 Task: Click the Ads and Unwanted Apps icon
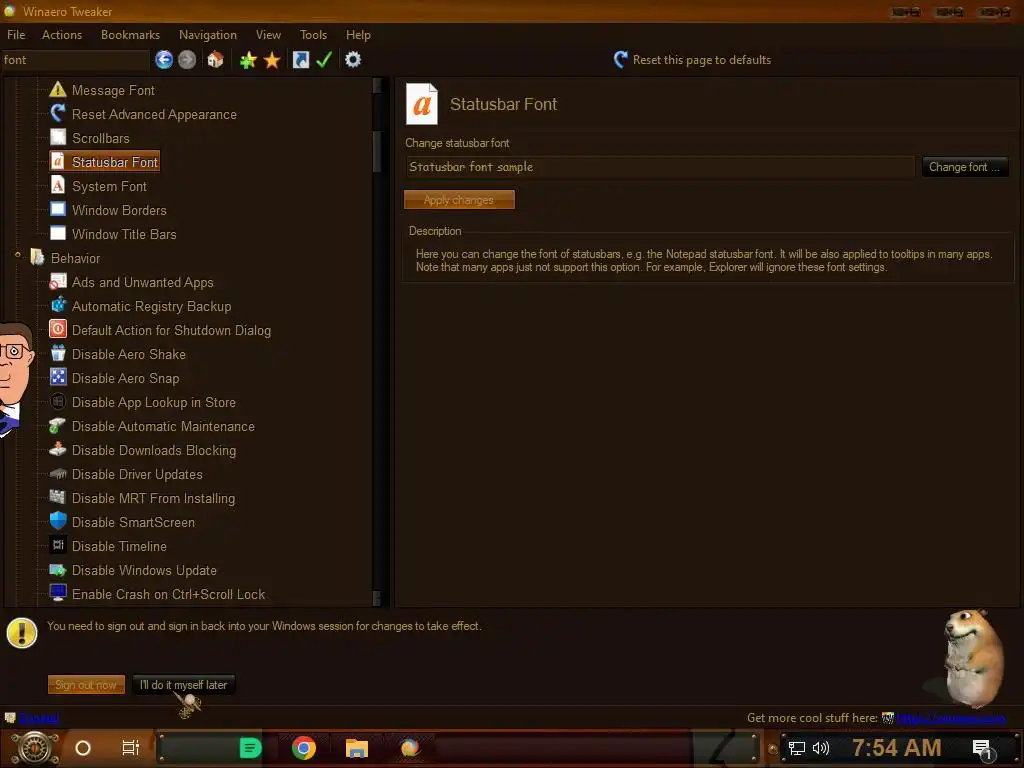(x=58, y=281)
